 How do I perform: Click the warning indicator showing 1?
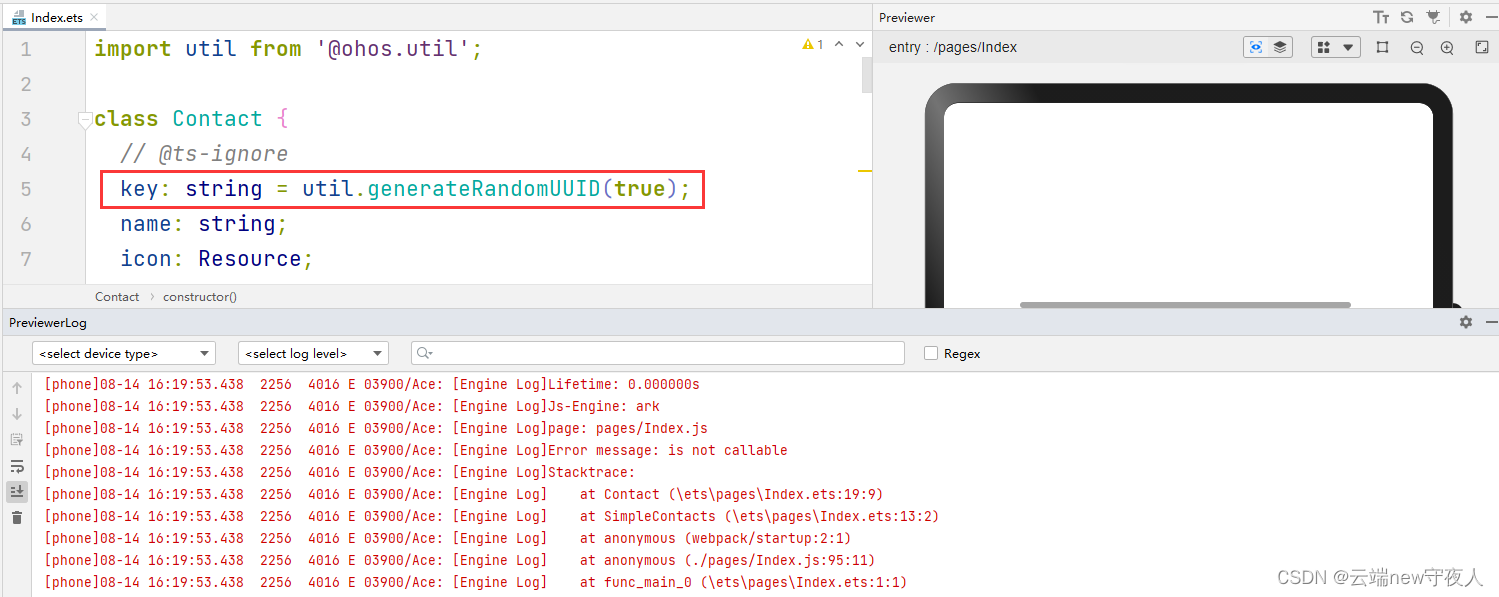(813, 44)
